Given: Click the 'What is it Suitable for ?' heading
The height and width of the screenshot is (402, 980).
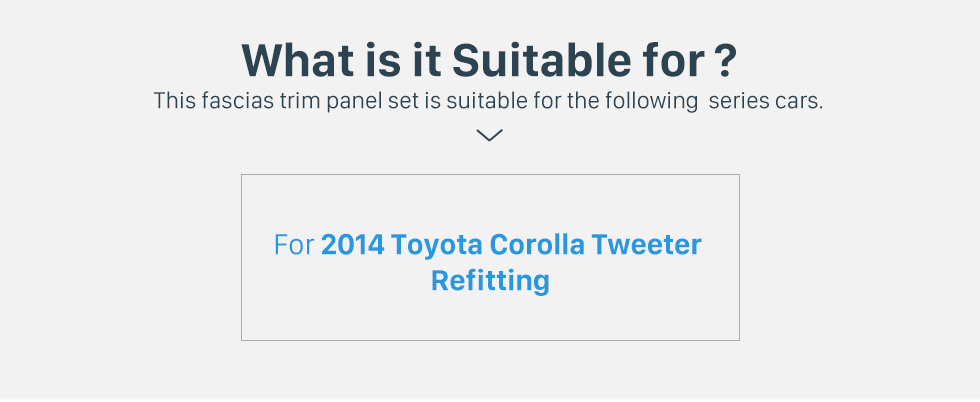Looking at the screenshot, I should click(x=489, y=61).
